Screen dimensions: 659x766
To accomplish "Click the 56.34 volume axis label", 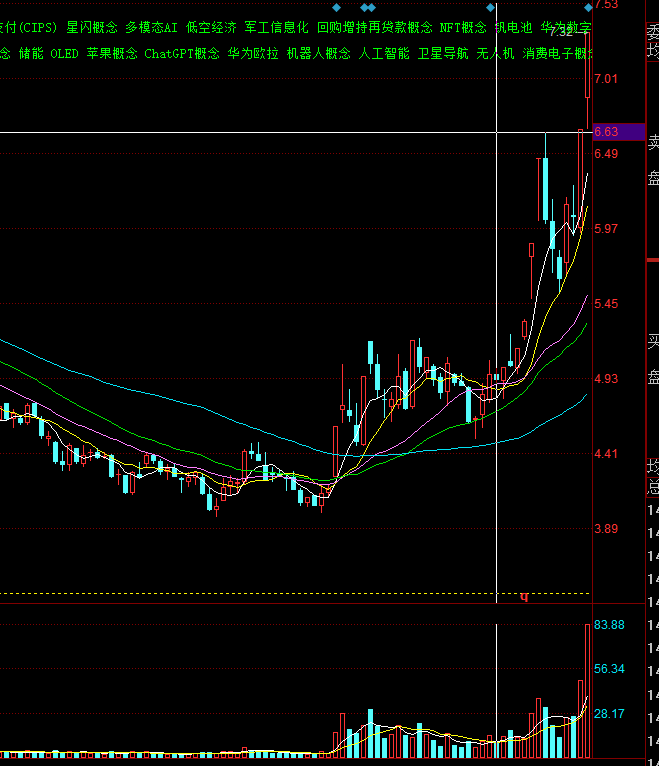I will [609, 669].
